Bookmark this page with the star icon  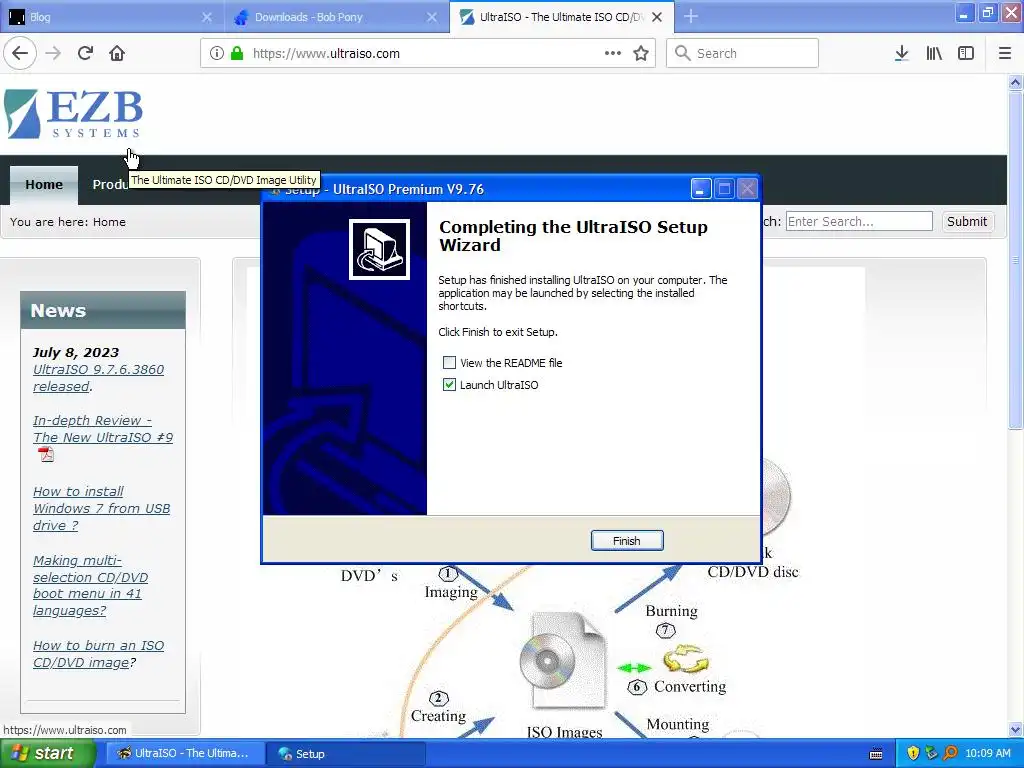point(641,54)
